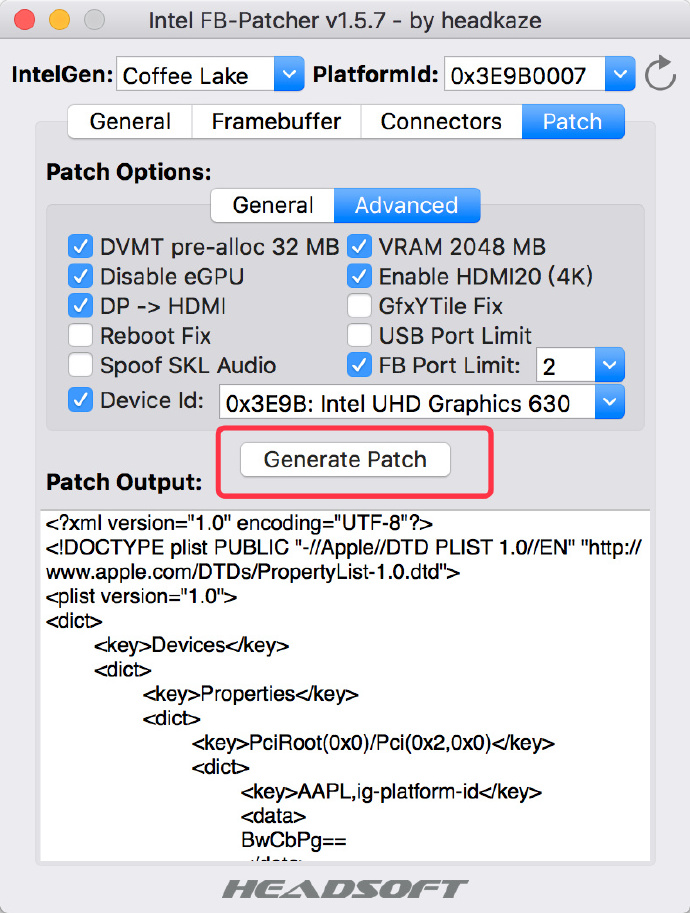Click the xml version declaration line

coord(239,523)
